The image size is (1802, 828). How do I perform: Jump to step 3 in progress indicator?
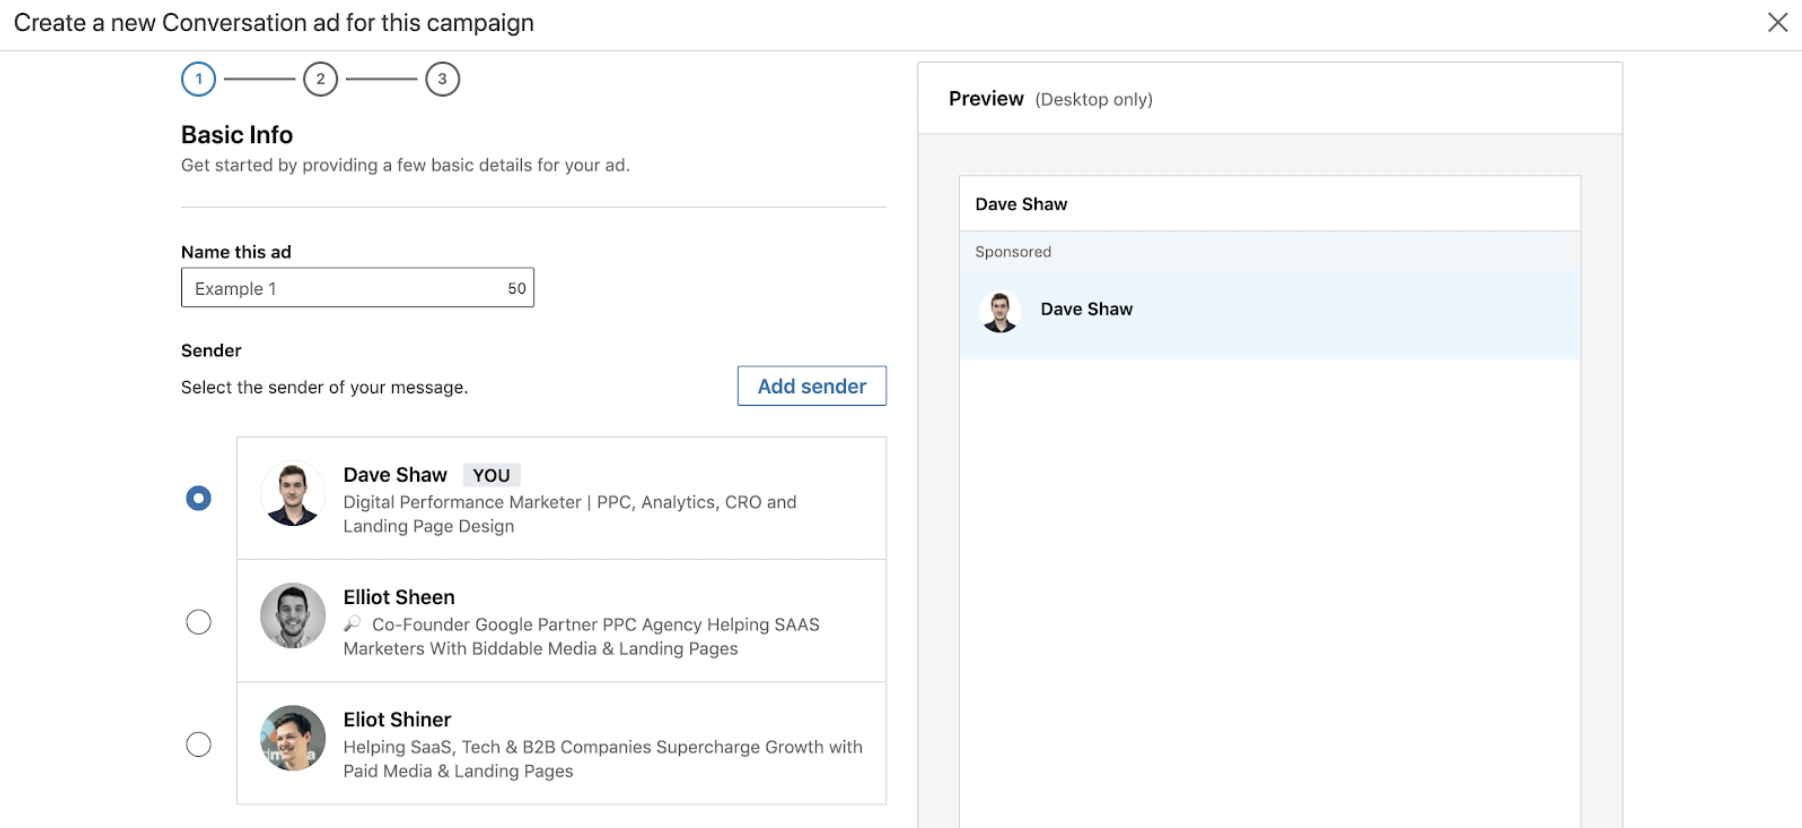click(442, 79)
